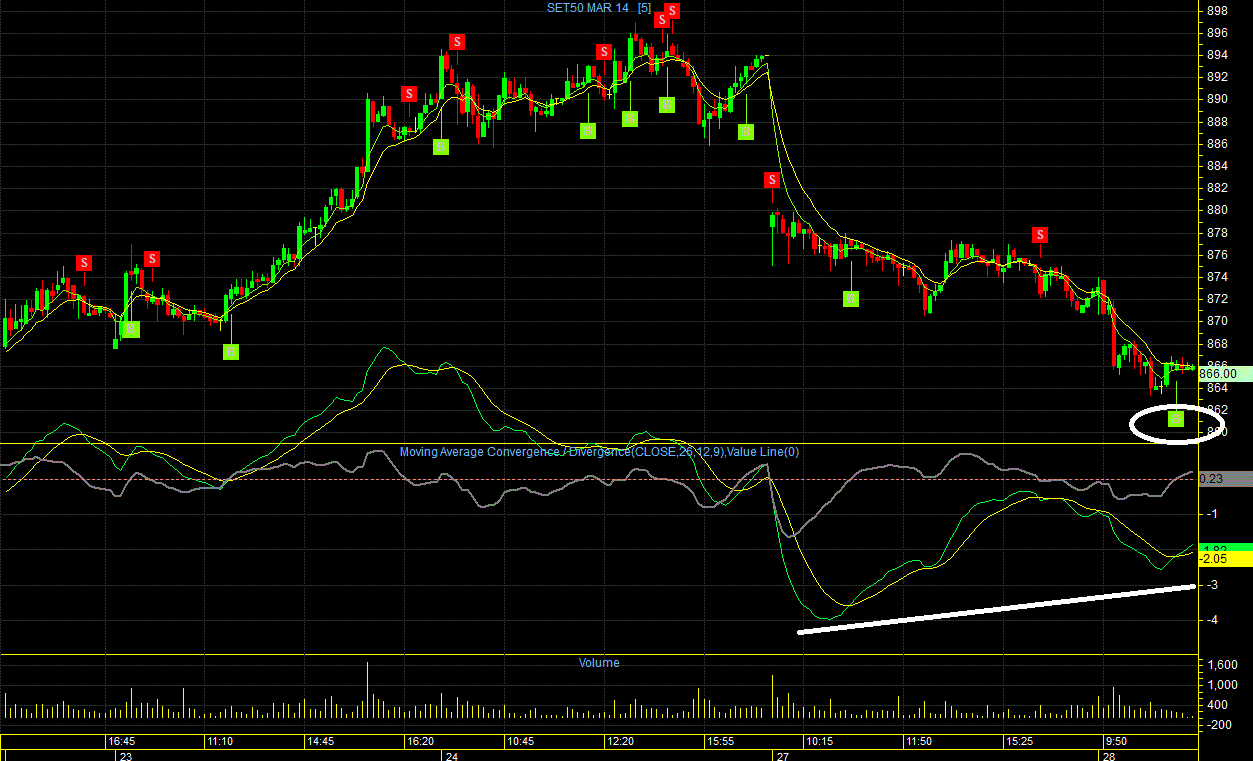
Task: Click the 880 price axis label
Action: [x=1217, y=210]
